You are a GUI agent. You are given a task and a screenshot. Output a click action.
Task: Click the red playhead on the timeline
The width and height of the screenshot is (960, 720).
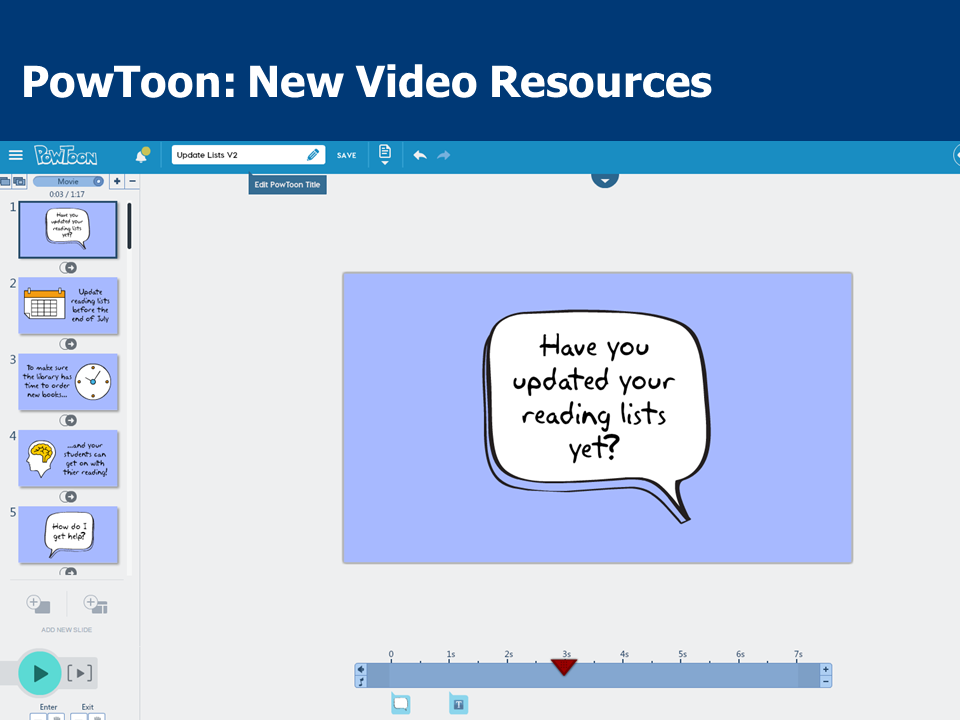pos(564,666)
